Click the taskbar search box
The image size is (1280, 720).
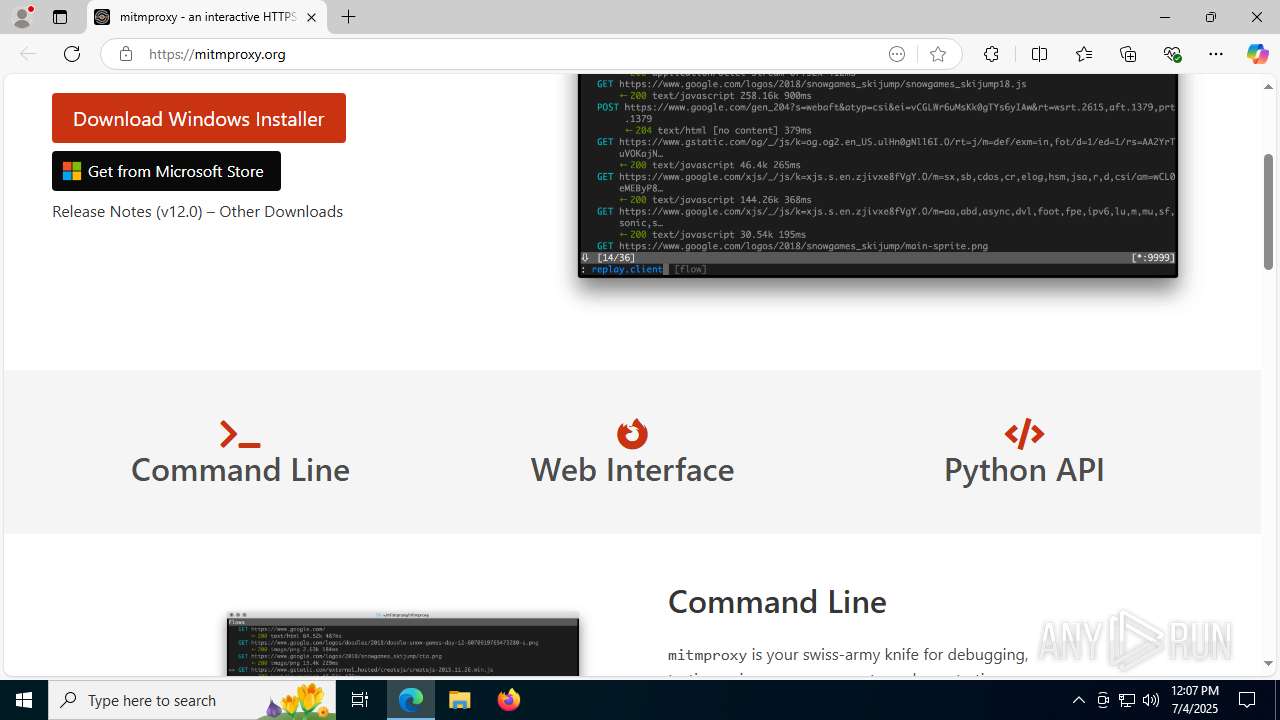pyautogui.click(x=192, y=700)
